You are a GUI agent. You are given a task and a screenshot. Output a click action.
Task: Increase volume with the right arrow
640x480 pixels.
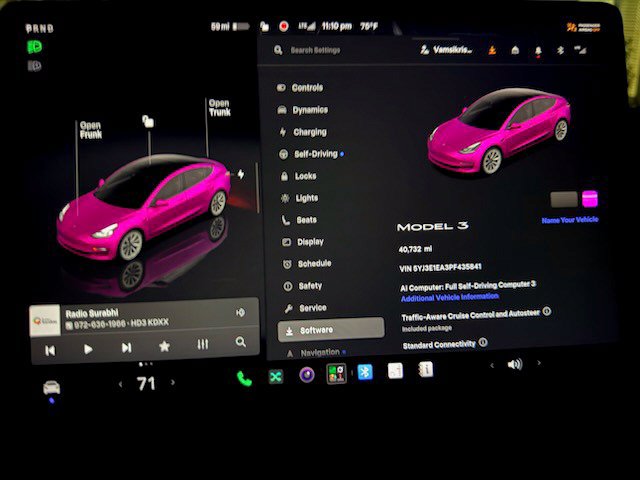pyautogui.click(x=539, y=362)
